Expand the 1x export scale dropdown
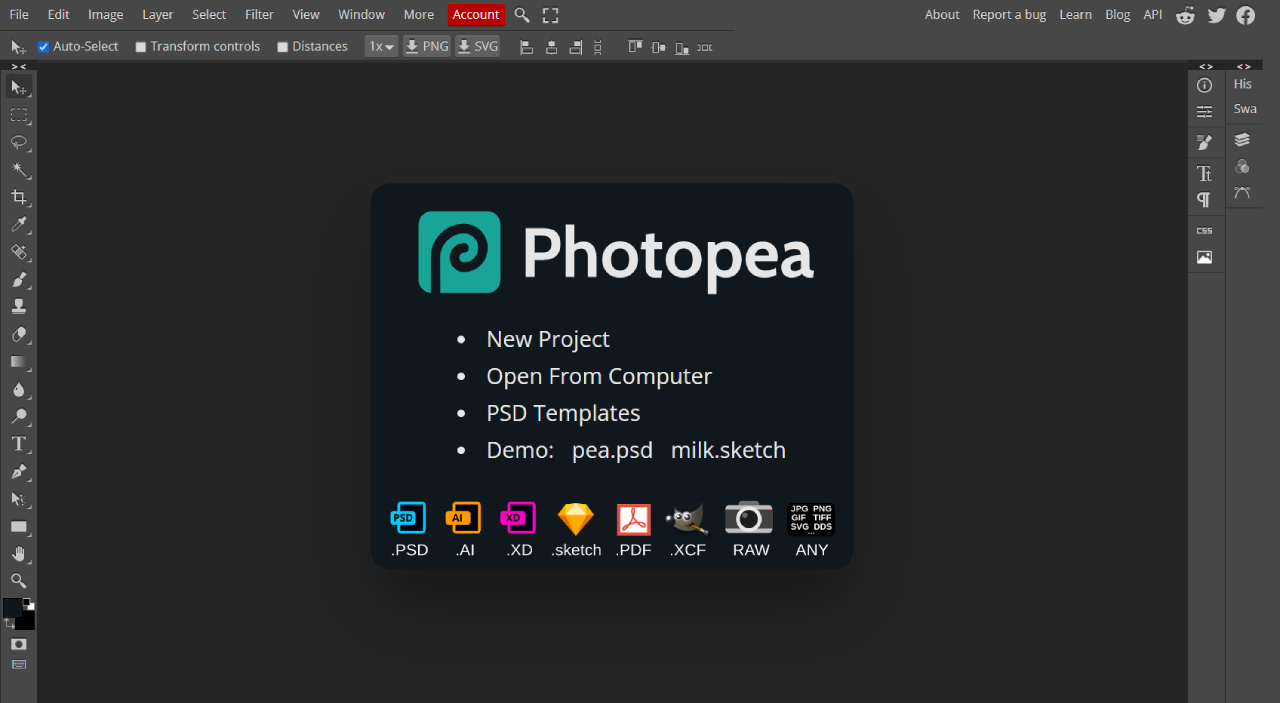This screenshot has width=1280, height=703. [381, 46]
